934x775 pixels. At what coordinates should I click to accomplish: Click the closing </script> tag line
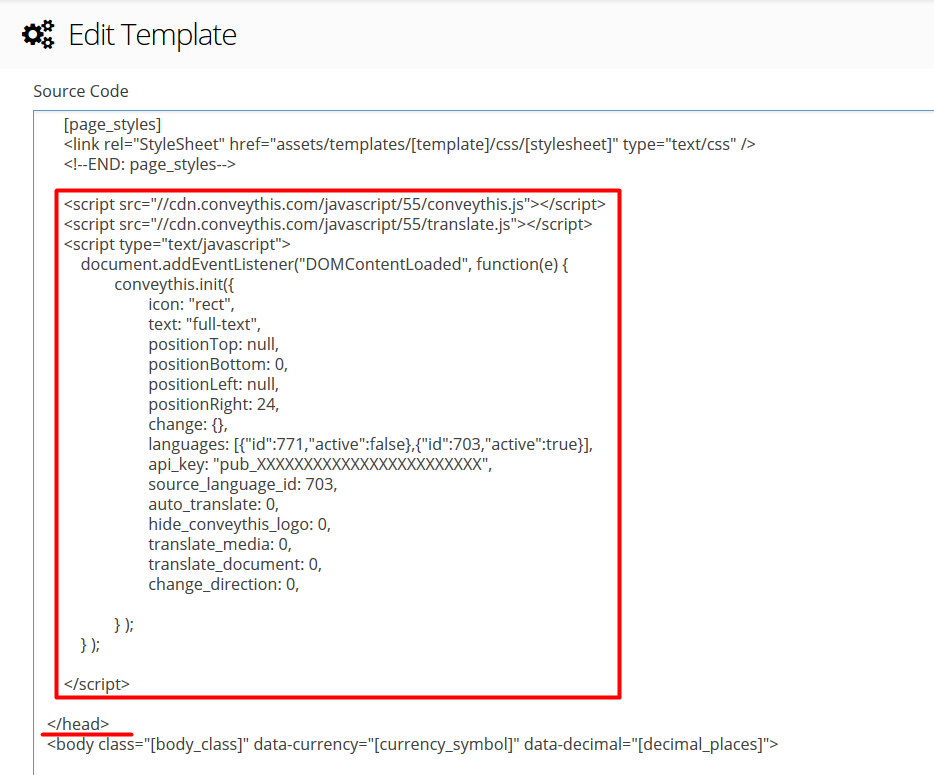click(x=97, y=684)
